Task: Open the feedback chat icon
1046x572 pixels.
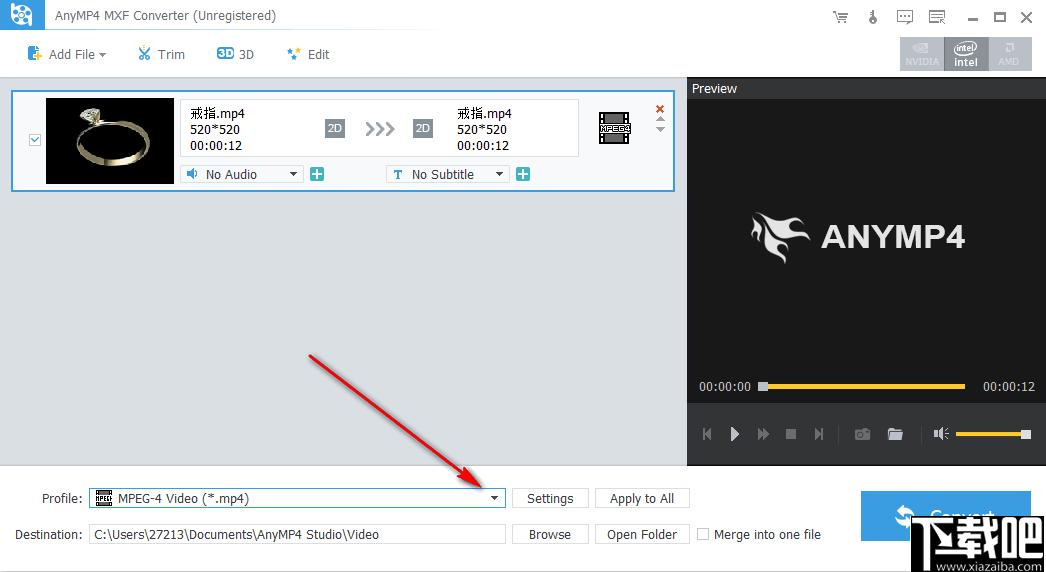Action: pos(905,17)
